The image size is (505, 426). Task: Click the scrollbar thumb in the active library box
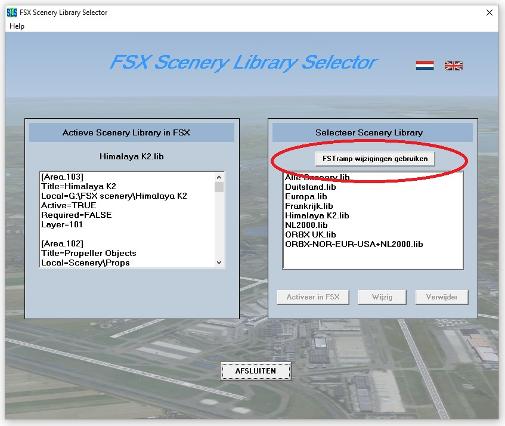point(219,187)
